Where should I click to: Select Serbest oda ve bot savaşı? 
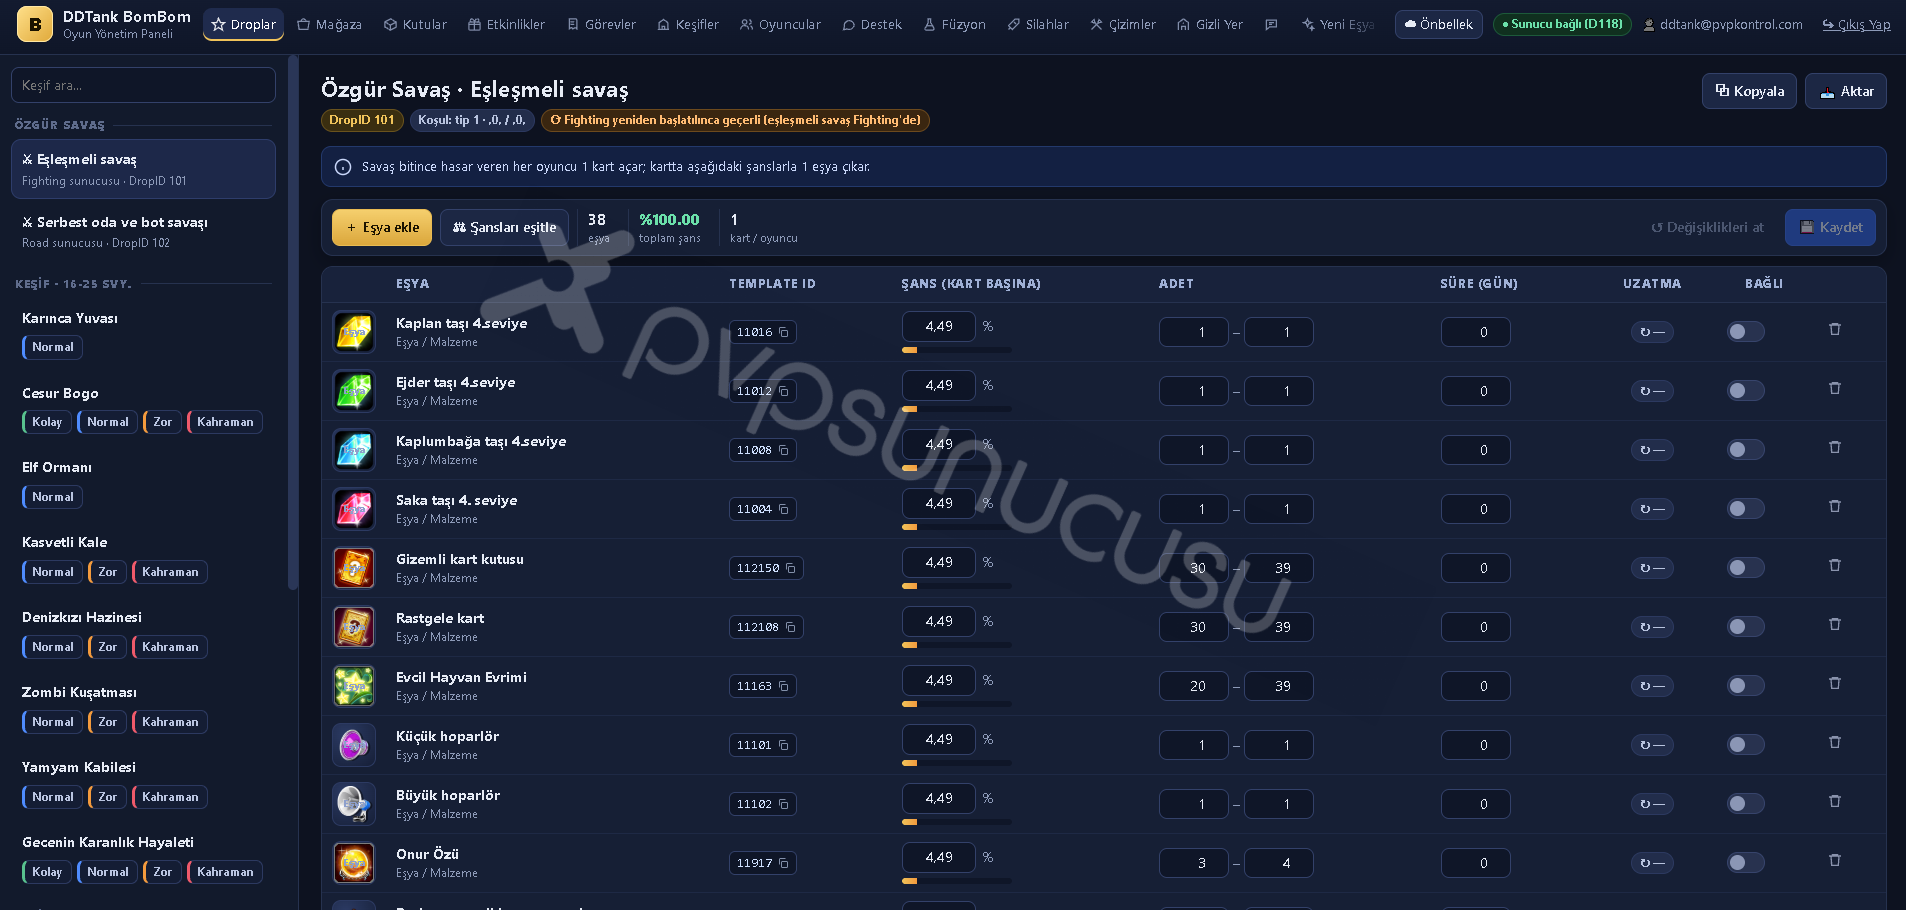click(143, 232)
